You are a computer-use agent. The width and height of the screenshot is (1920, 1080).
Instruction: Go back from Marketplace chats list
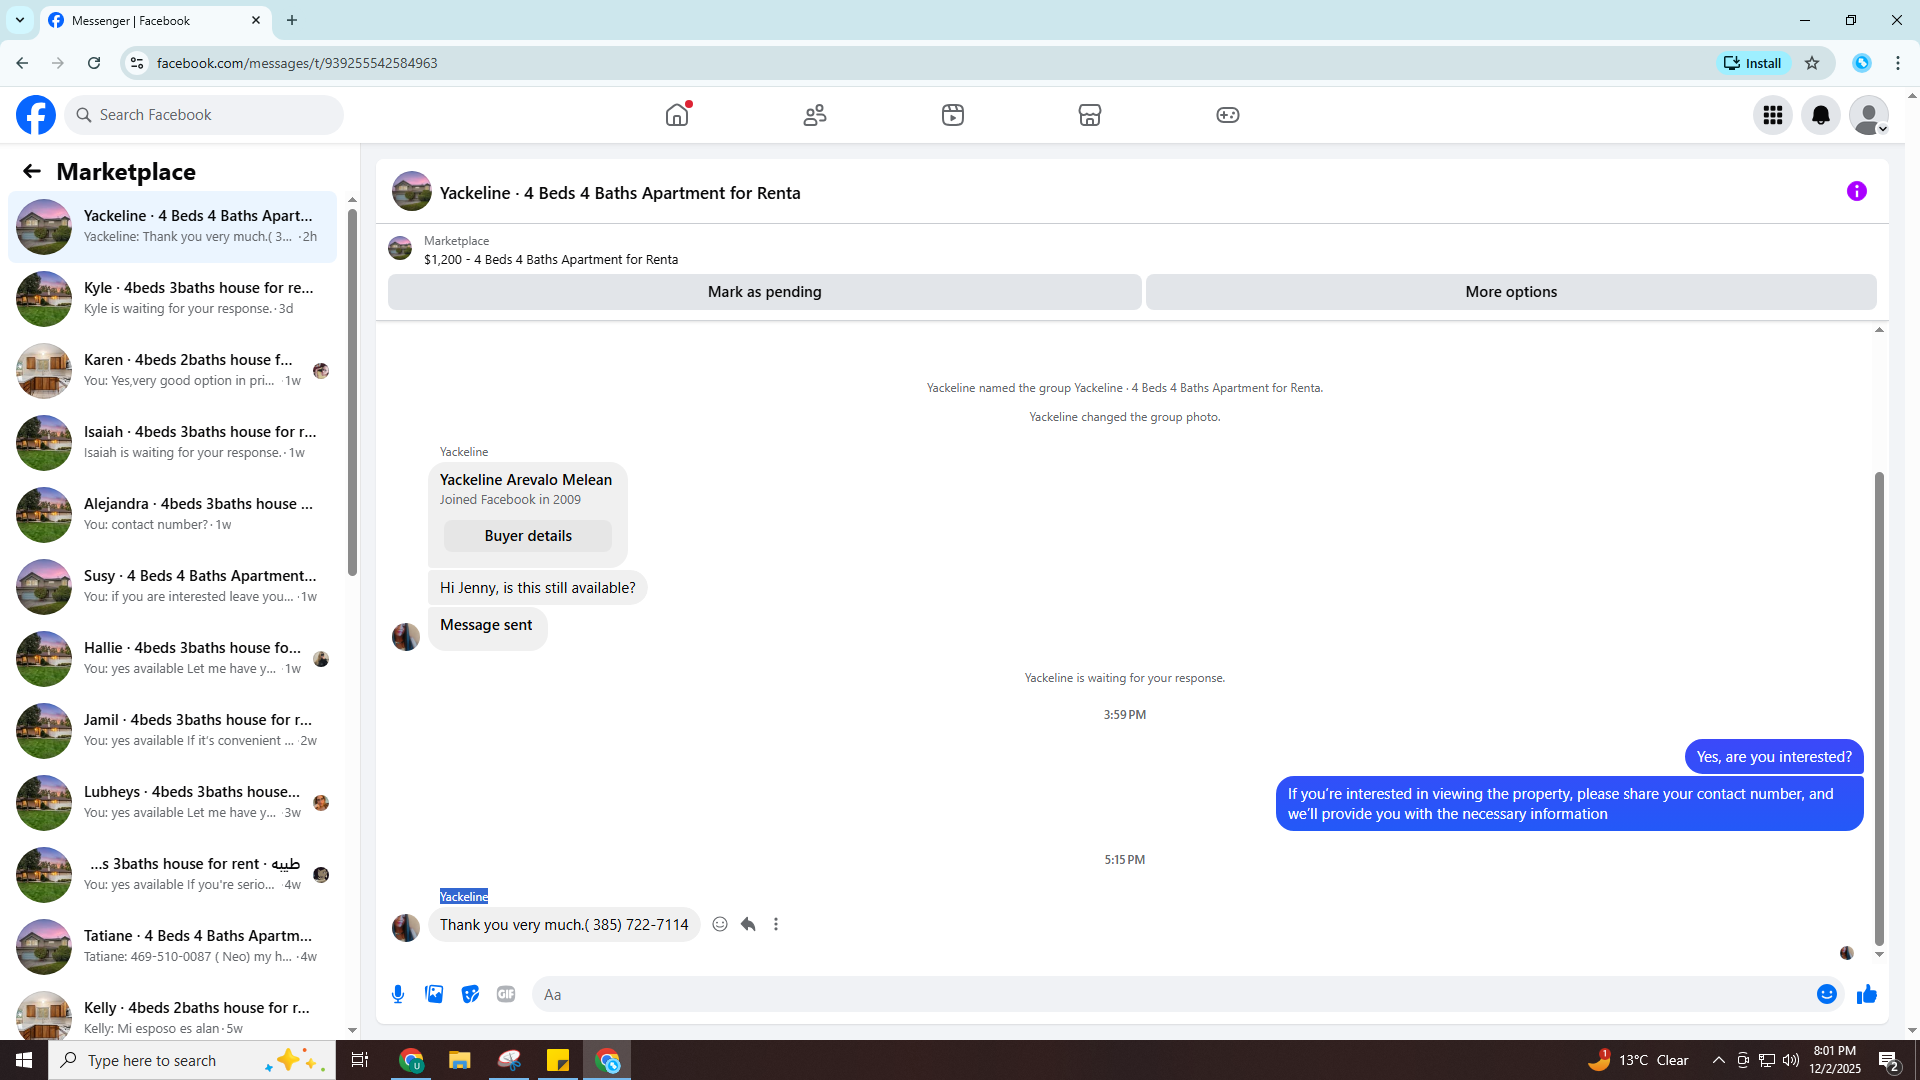[32, 171]
